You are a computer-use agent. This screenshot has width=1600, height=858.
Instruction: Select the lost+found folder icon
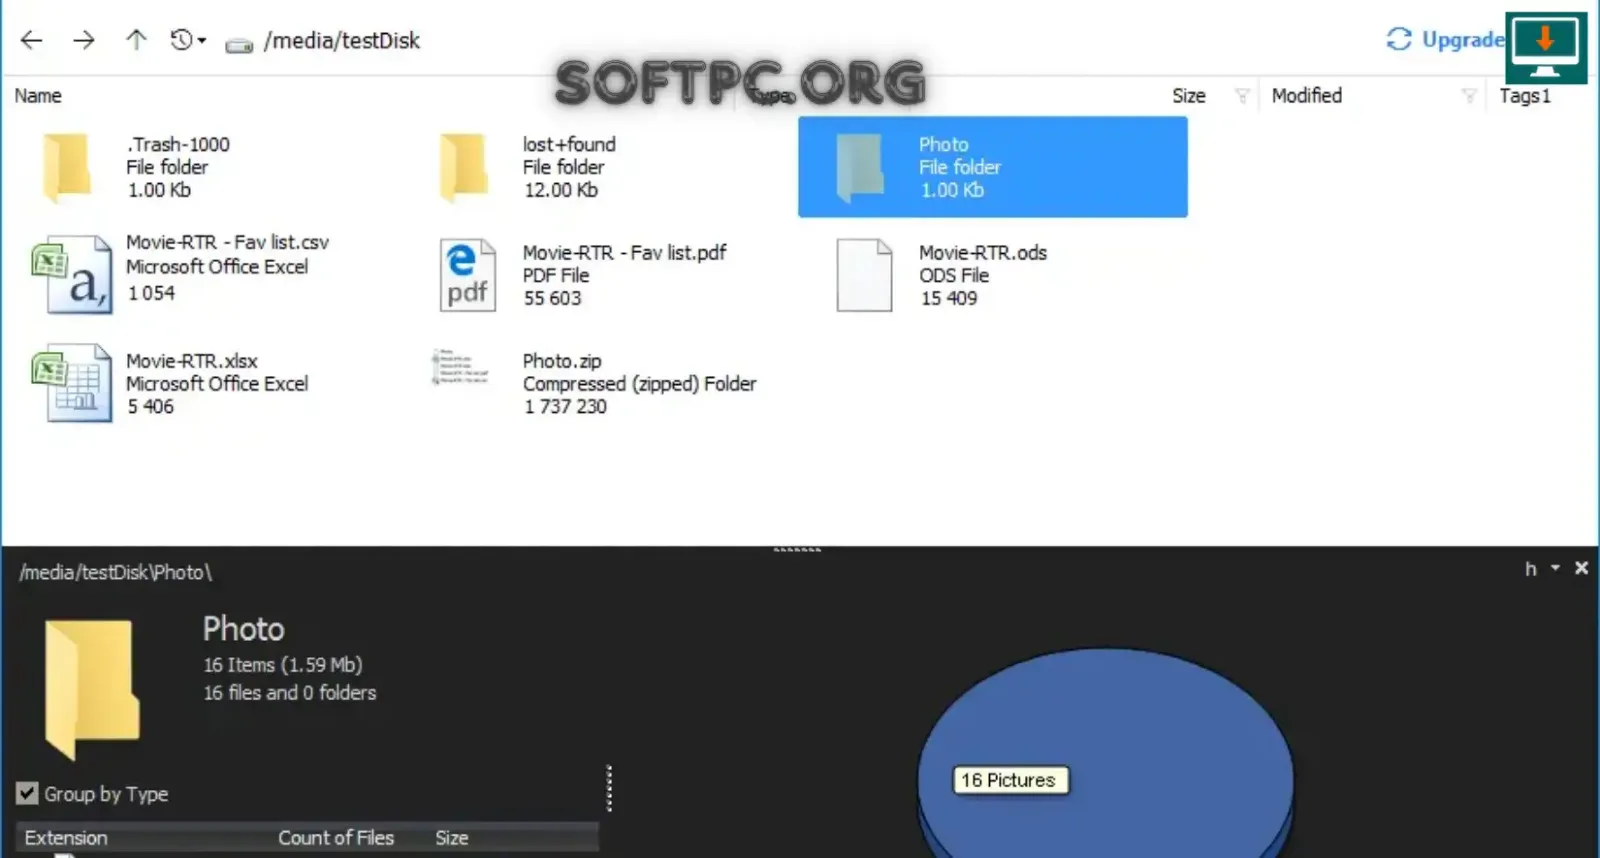coord(464,167)
